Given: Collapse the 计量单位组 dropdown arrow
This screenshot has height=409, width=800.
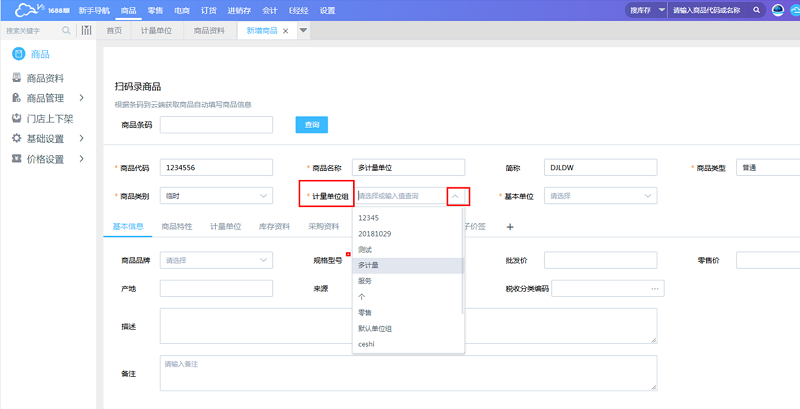Looking at the screenshot, I should [x=456, y=196].
